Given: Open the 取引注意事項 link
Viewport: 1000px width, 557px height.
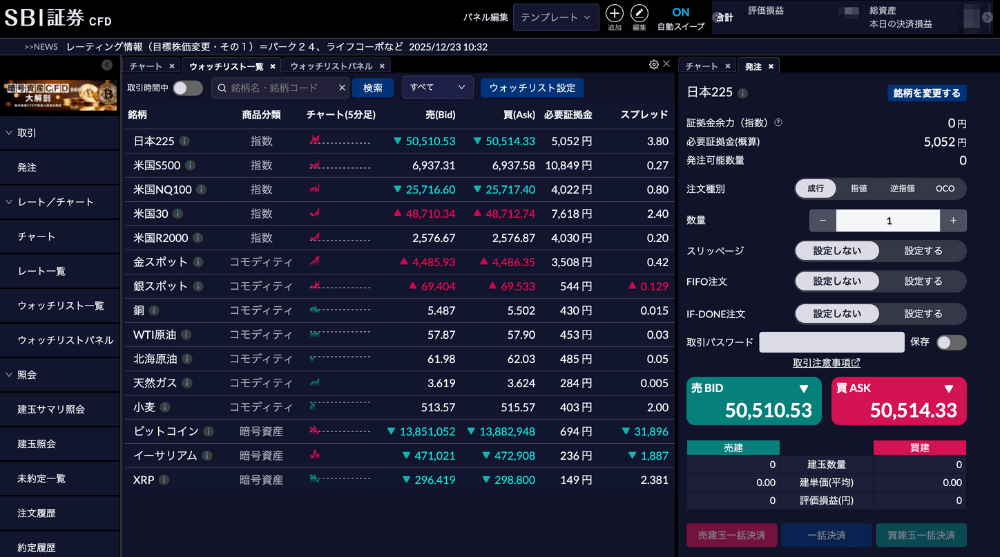Looking at the screenshot, I should [826, 362].
